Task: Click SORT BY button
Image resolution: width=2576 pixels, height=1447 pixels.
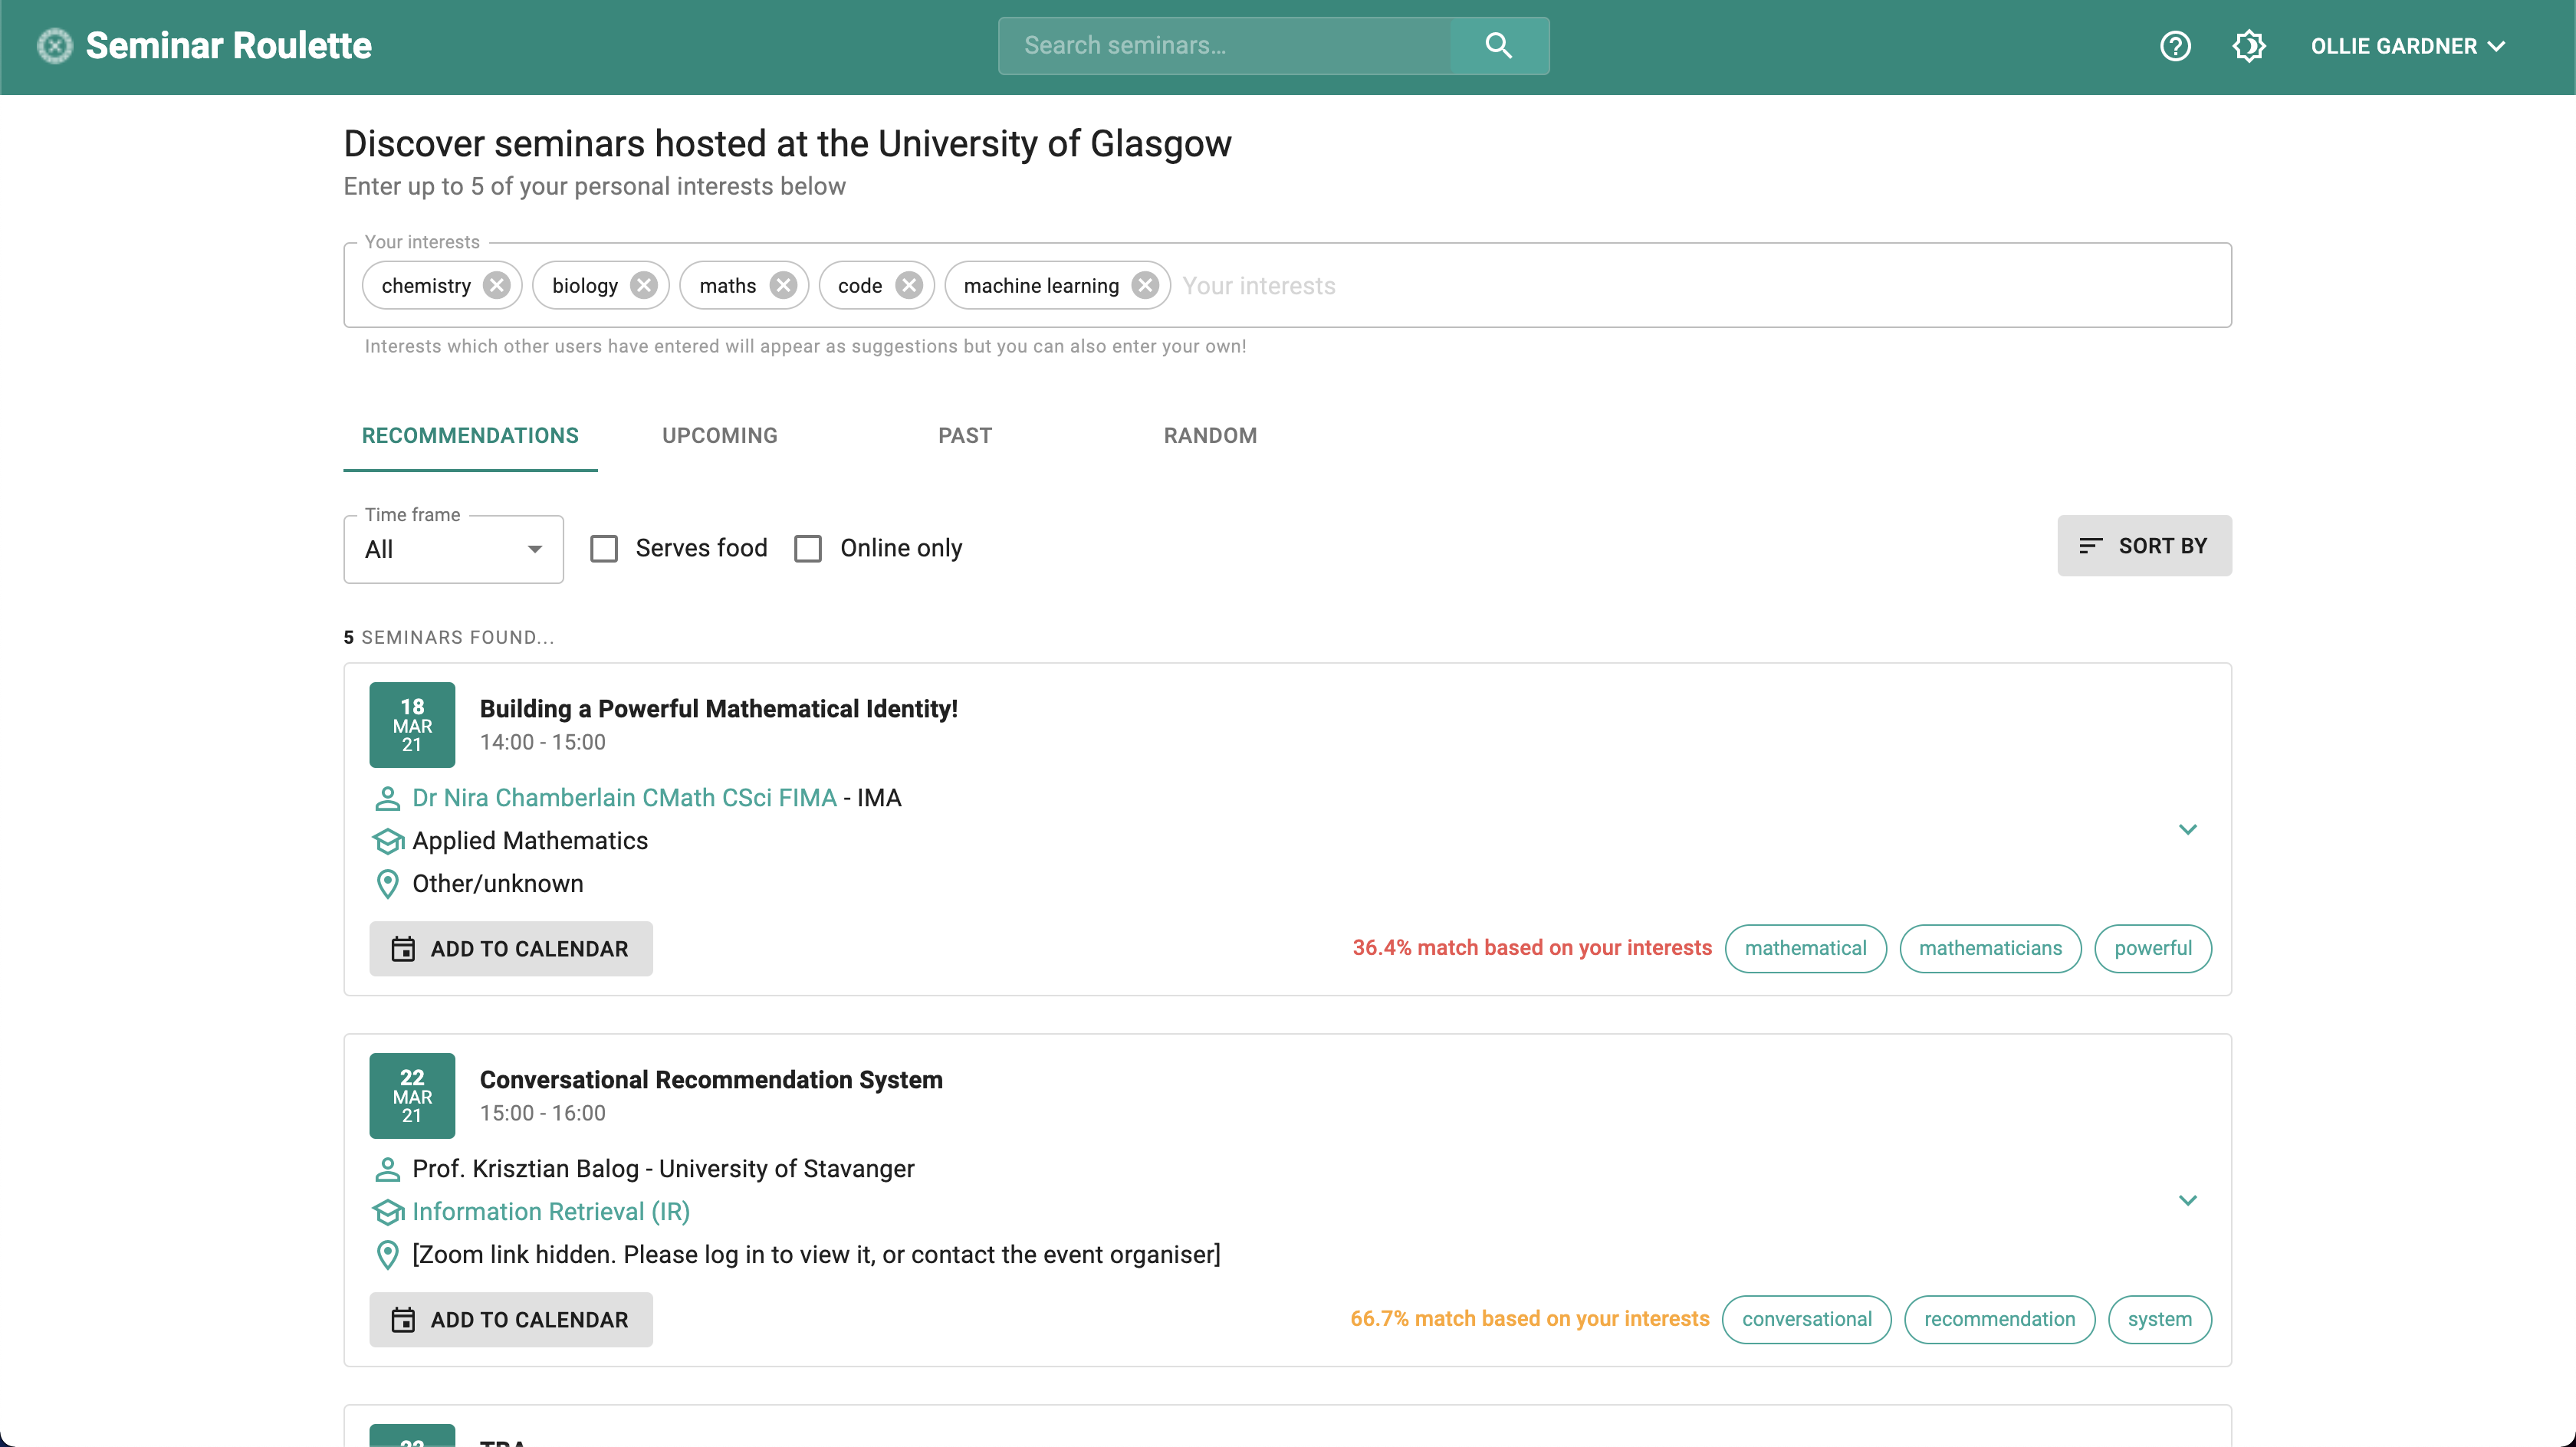Action: coord(2144,545)
